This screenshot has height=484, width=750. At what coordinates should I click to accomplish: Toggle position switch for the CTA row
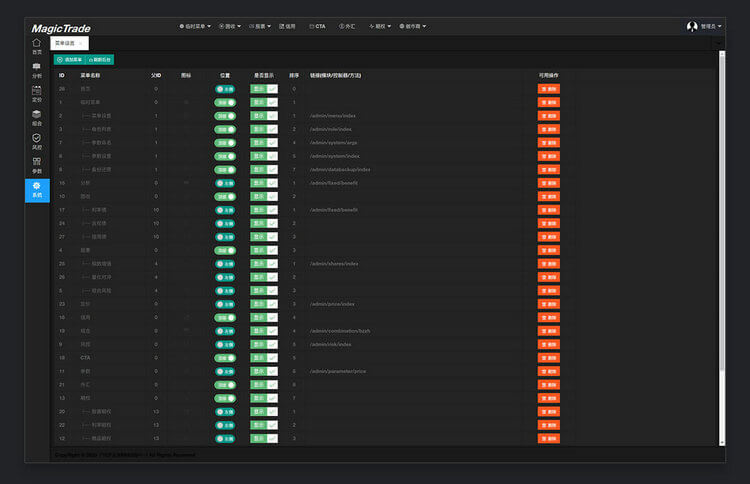(x=225, y=358)
